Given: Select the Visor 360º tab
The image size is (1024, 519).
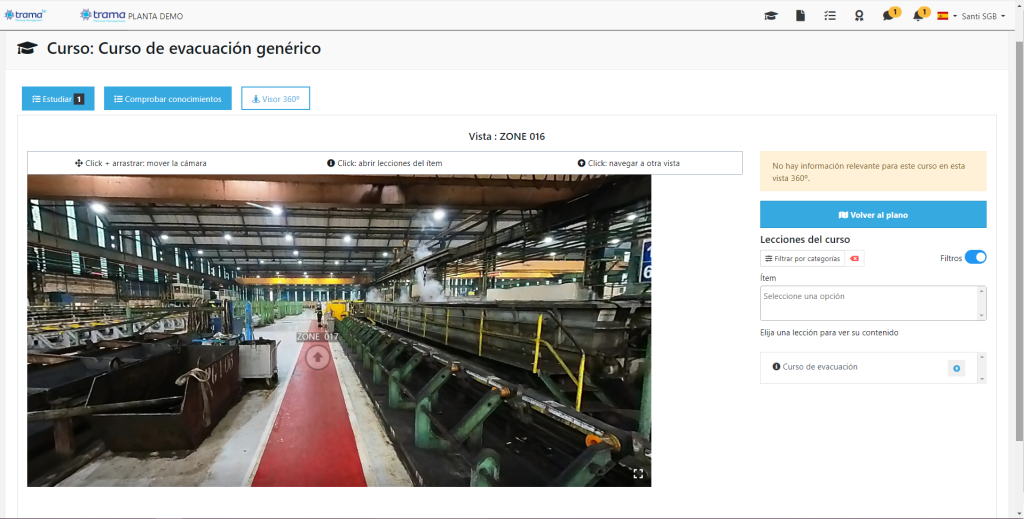Looking at the screenshot, I should tap(275, 99).
